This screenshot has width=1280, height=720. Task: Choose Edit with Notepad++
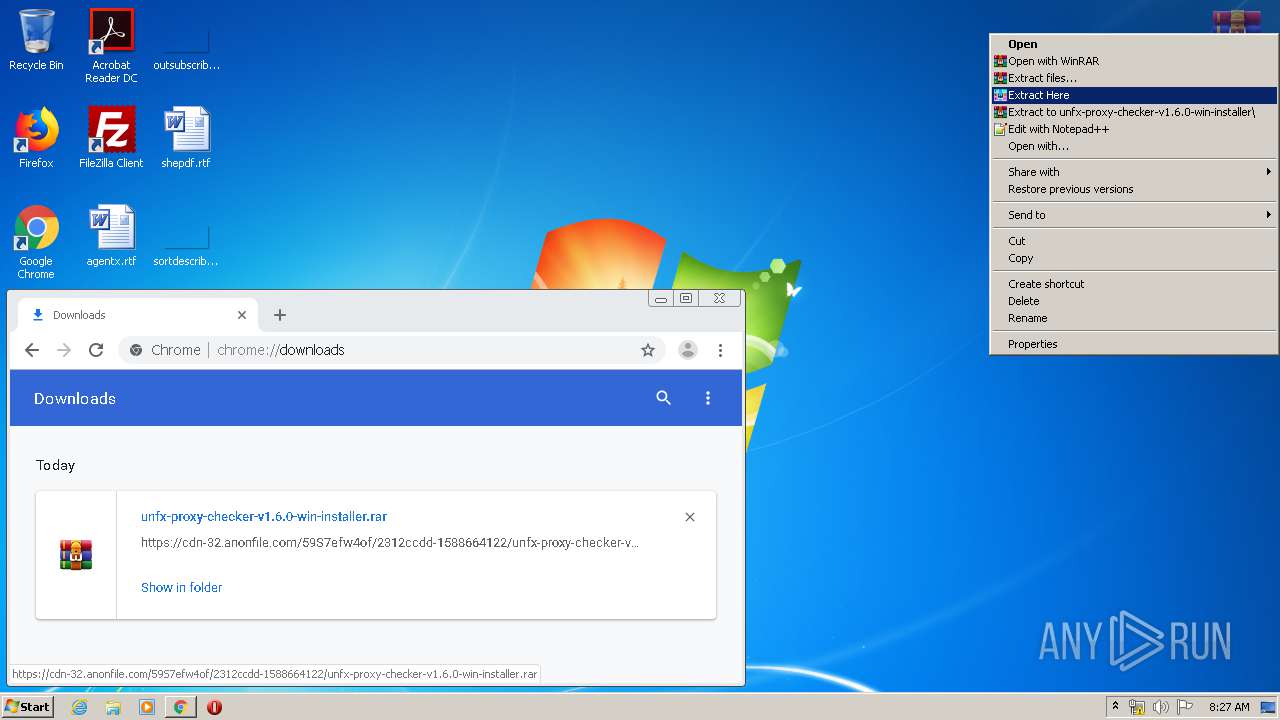[x=1134, y=129]
